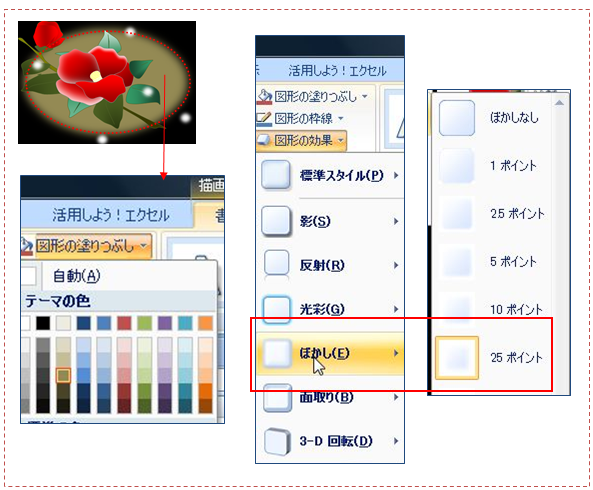Choose 3-D 回転(D) menu entry
The height and width of the screenshot is (490, 593).
coord(330,441)
